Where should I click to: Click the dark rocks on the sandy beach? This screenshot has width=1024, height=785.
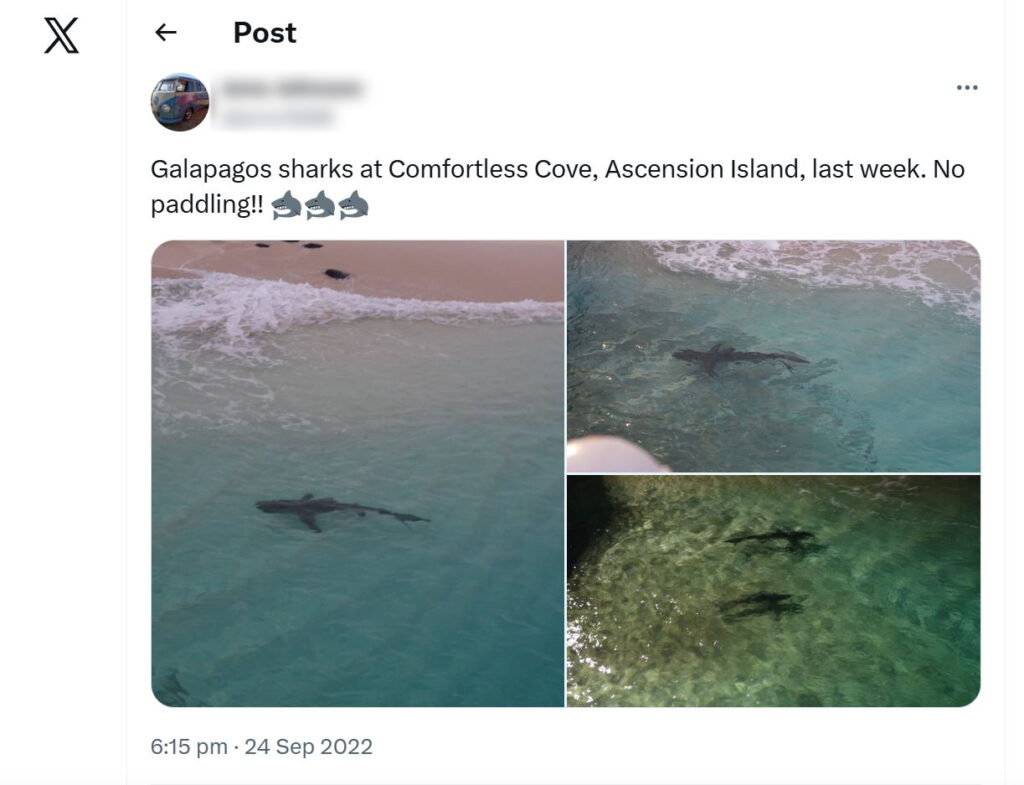pos(336,273)
